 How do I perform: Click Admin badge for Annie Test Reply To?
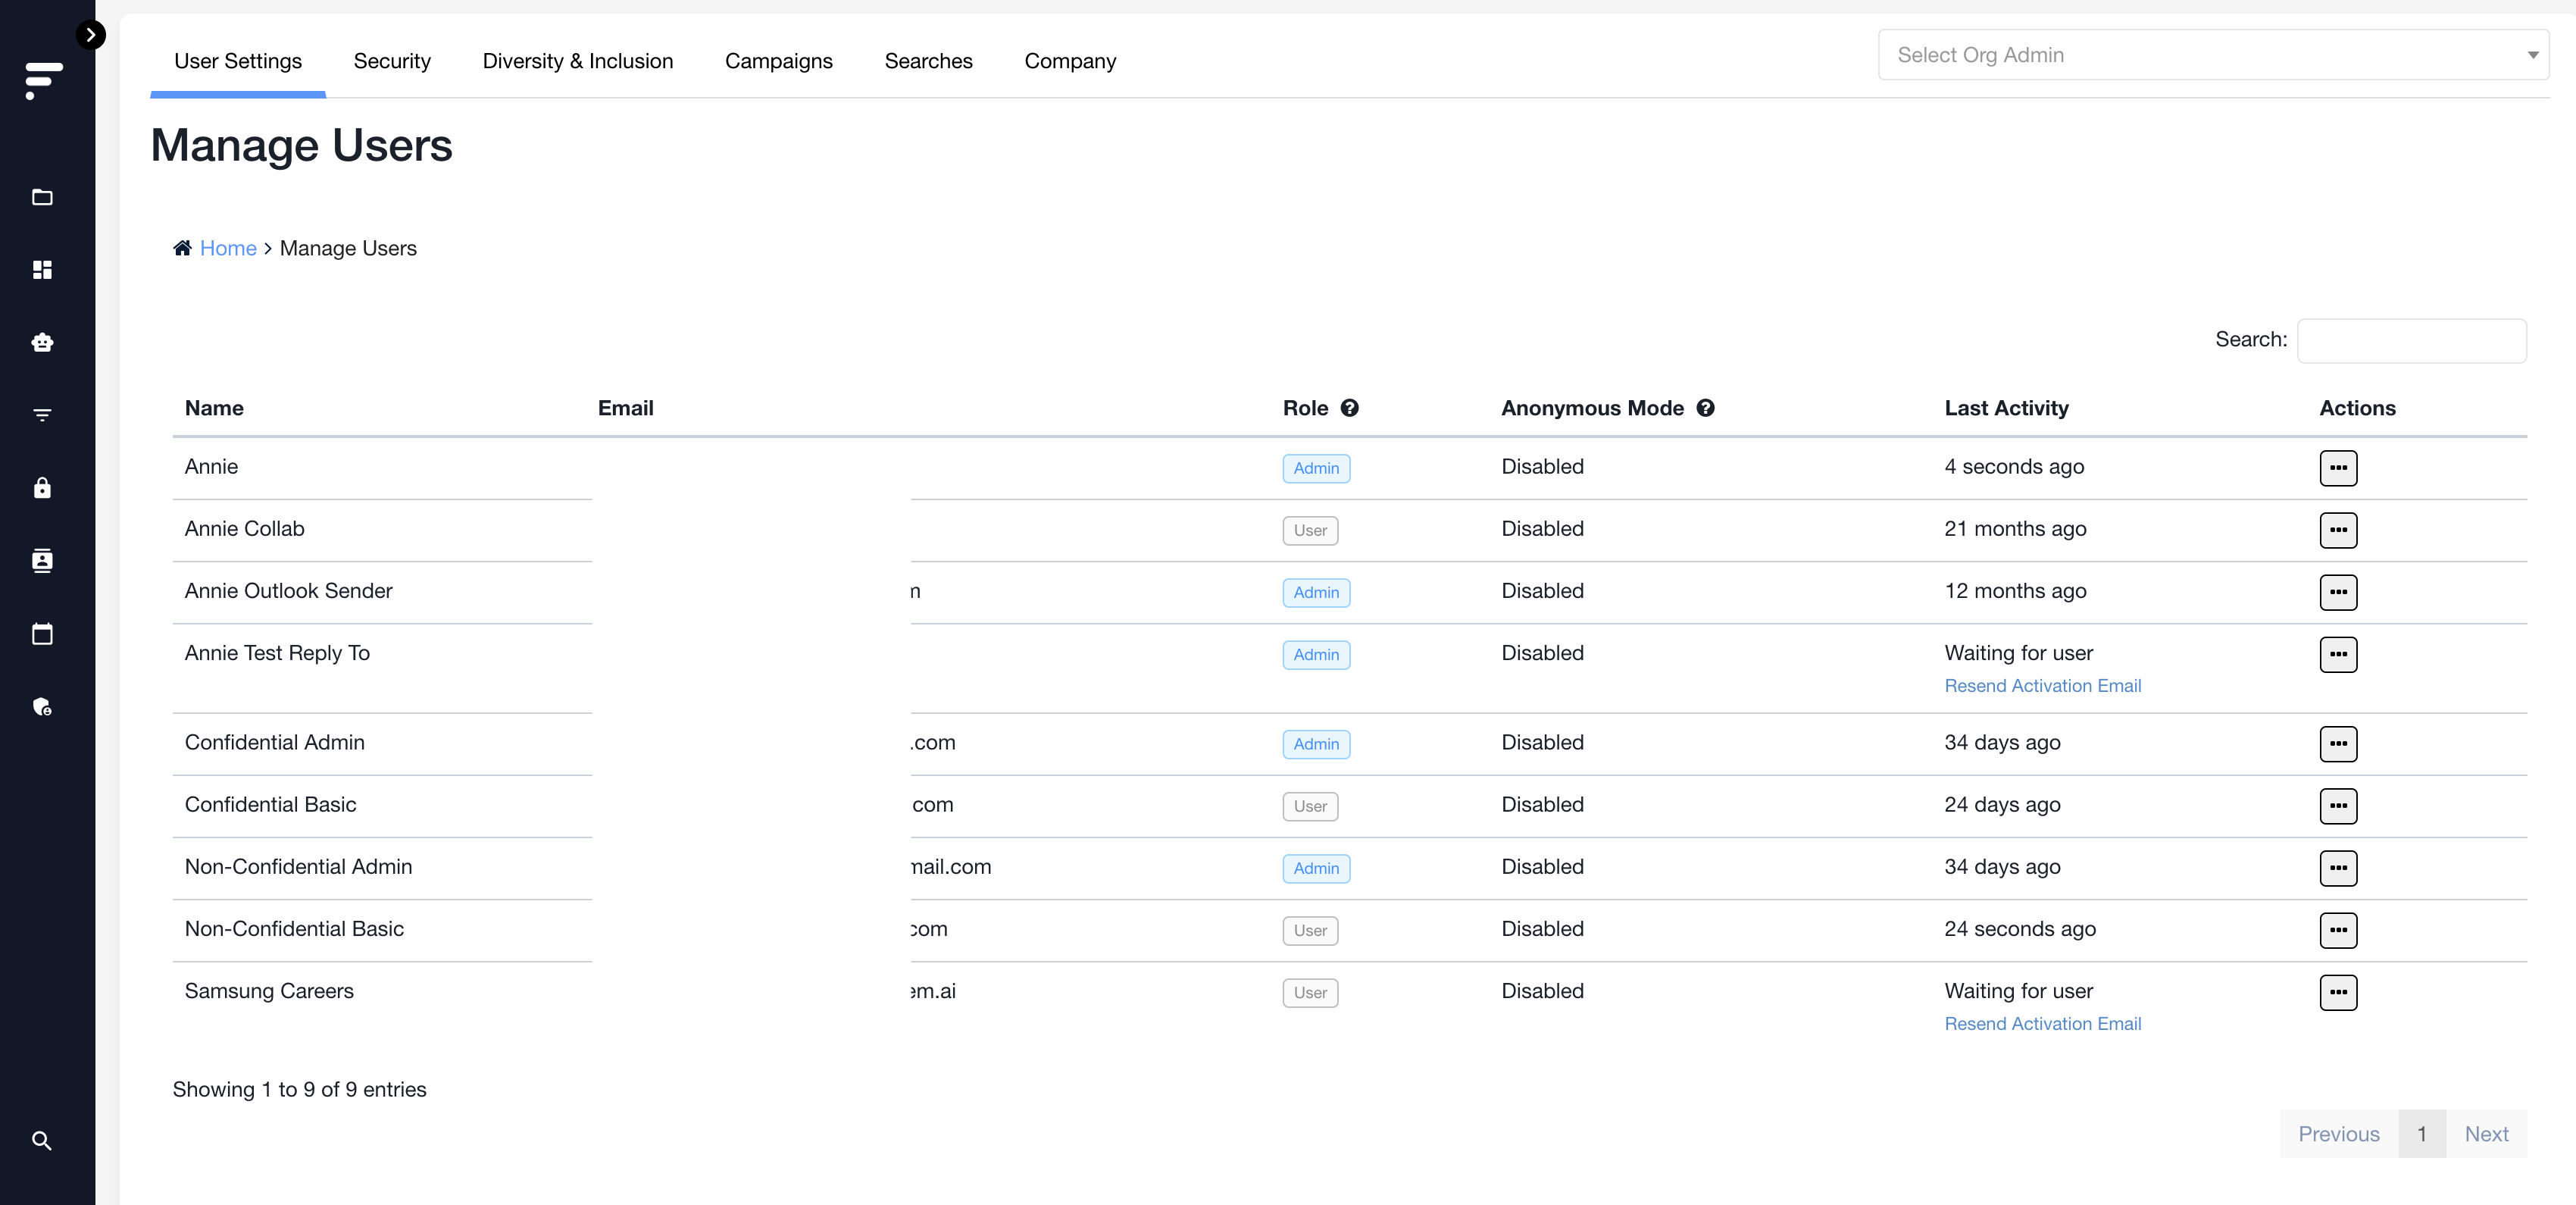point(1316,655)
